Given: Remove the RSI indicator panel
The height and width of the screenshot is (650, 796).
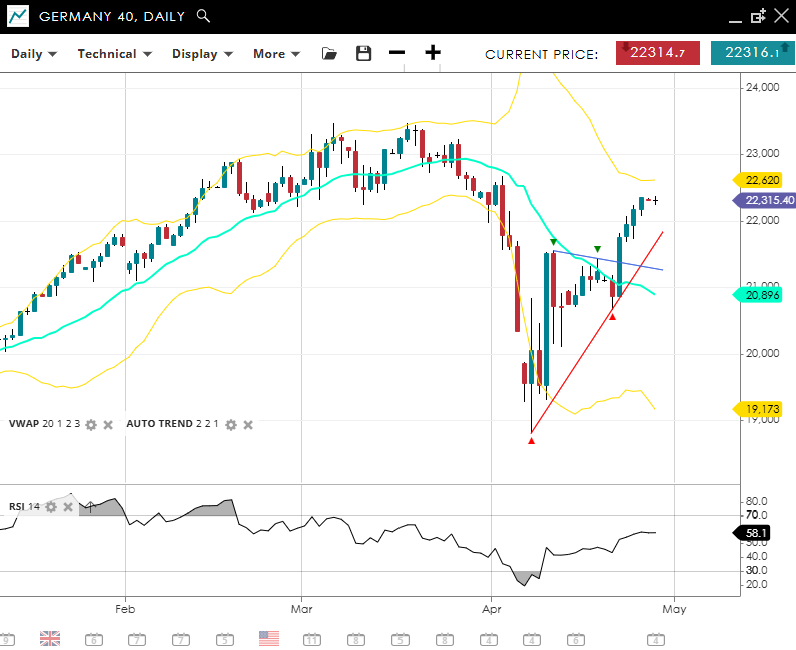Looking at the screenshot, I should [x=68, y=507].
